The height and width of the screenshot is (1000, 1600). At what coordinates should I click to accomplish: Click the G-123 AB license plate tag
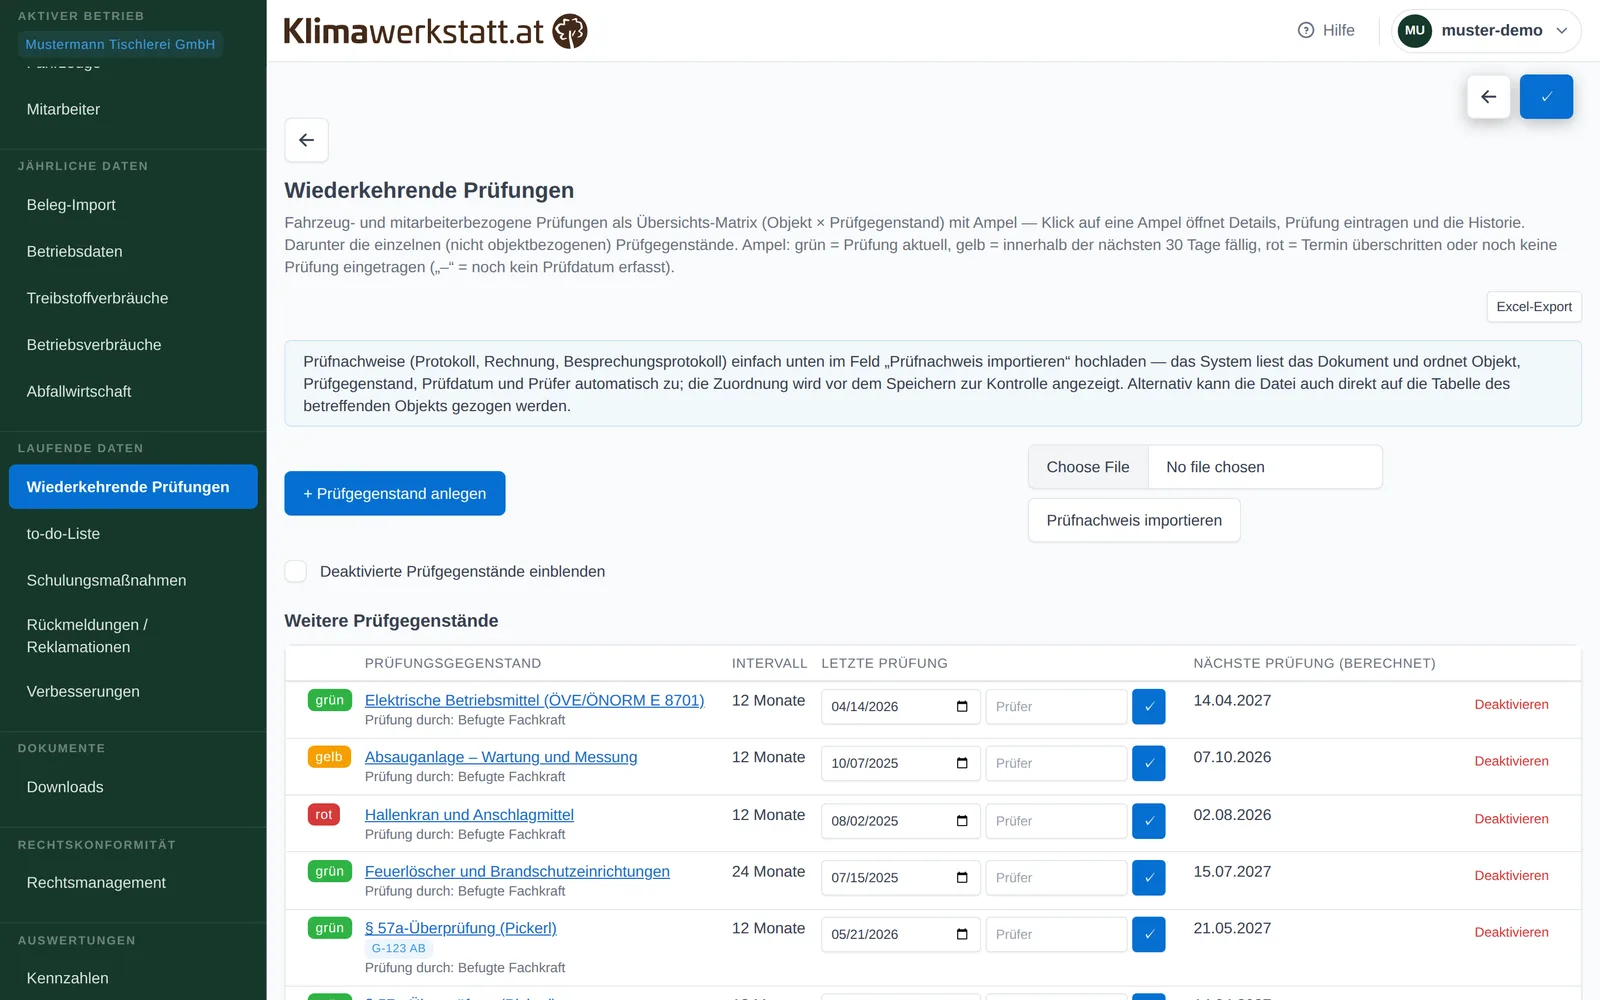point(398,948)
